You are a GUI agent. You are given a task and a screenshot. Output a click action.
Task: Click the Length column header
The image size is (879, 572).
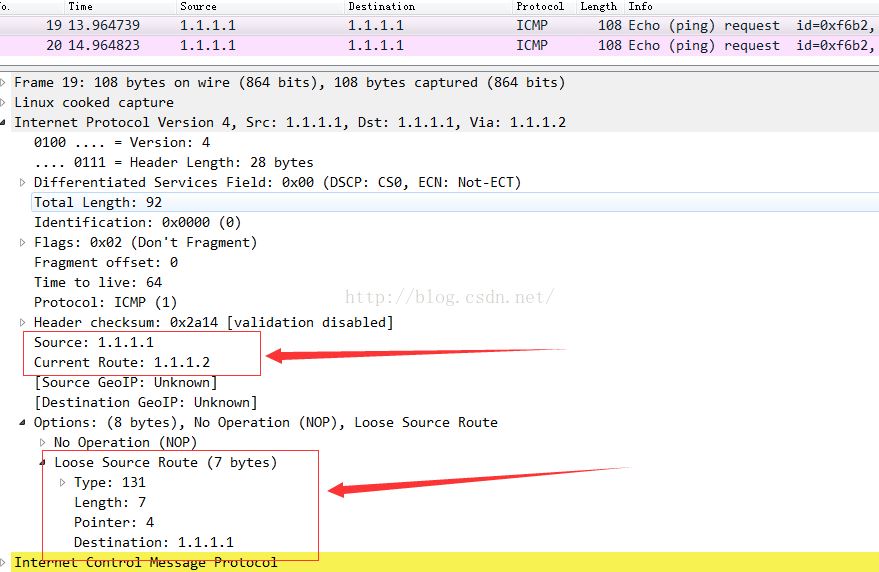[598, 6]
